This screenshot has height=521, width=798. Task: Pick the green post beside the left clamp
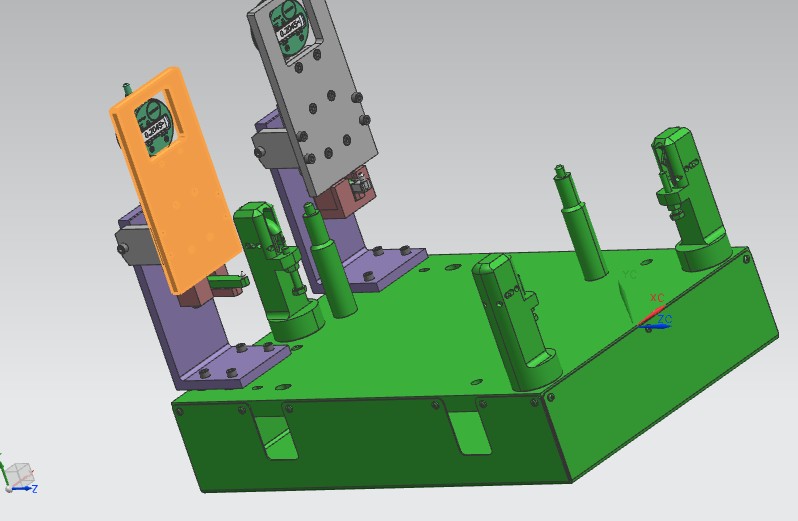click(x=330, y=262)
